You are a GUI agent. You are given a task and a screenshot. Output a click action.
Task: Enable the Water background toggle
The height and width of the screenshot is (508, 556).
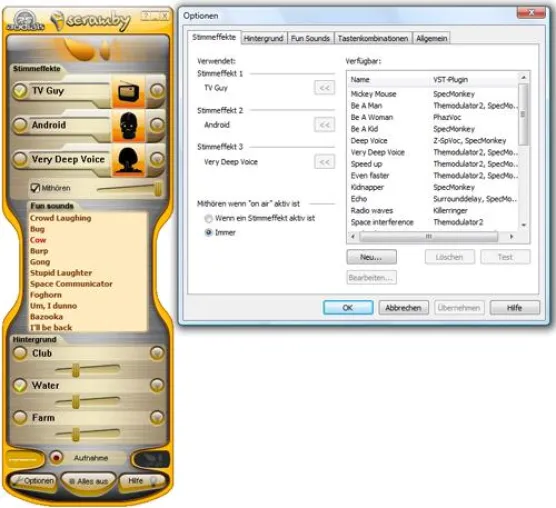pyautogui.click(x=20, y=385)
